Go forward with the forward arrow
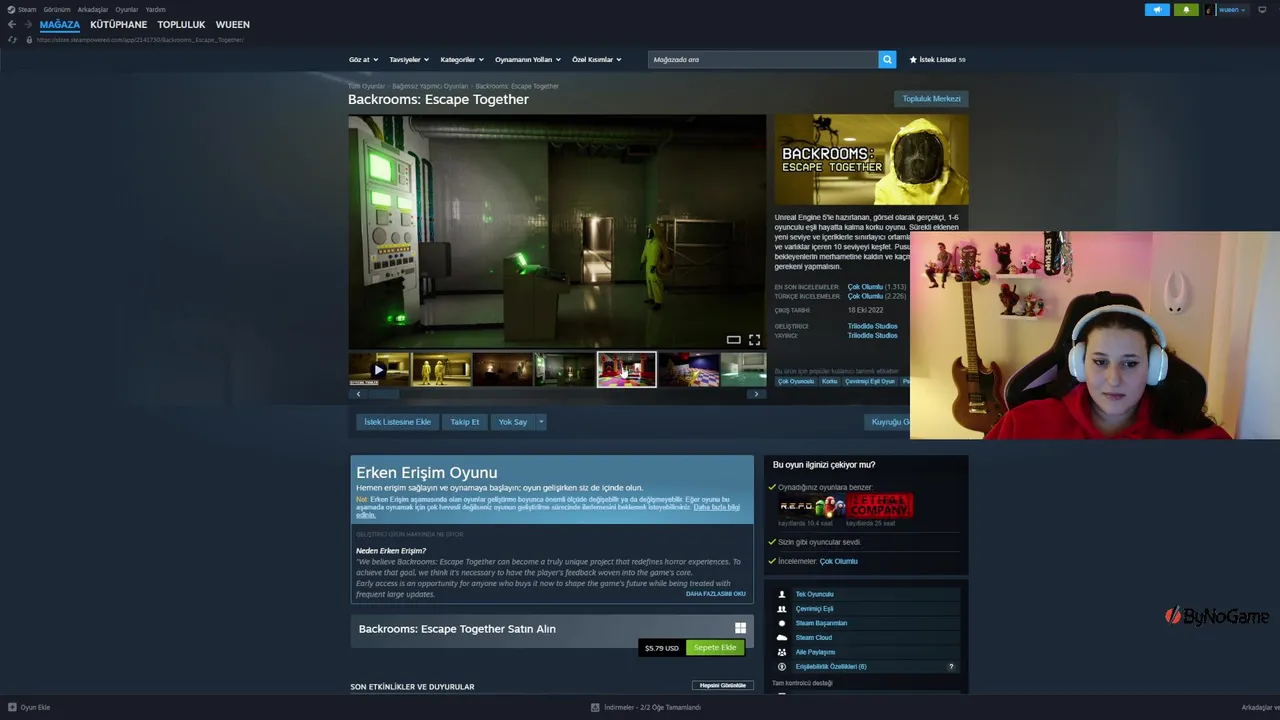1280x720 pixels. (28, 24)
